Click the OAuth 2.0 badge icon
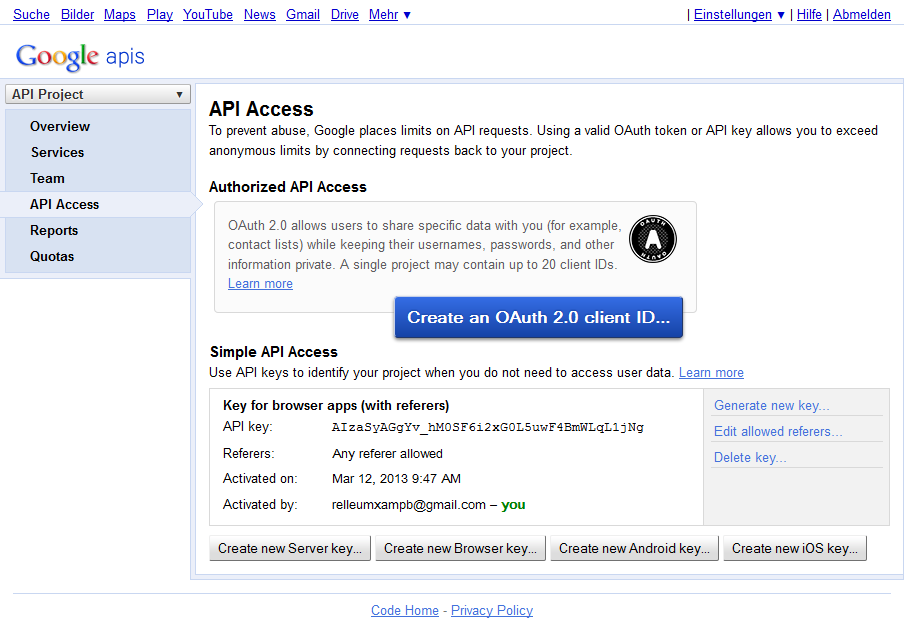The width and height of the screenshot is (904, 626). pyautogui.click(x=653, y=239)
